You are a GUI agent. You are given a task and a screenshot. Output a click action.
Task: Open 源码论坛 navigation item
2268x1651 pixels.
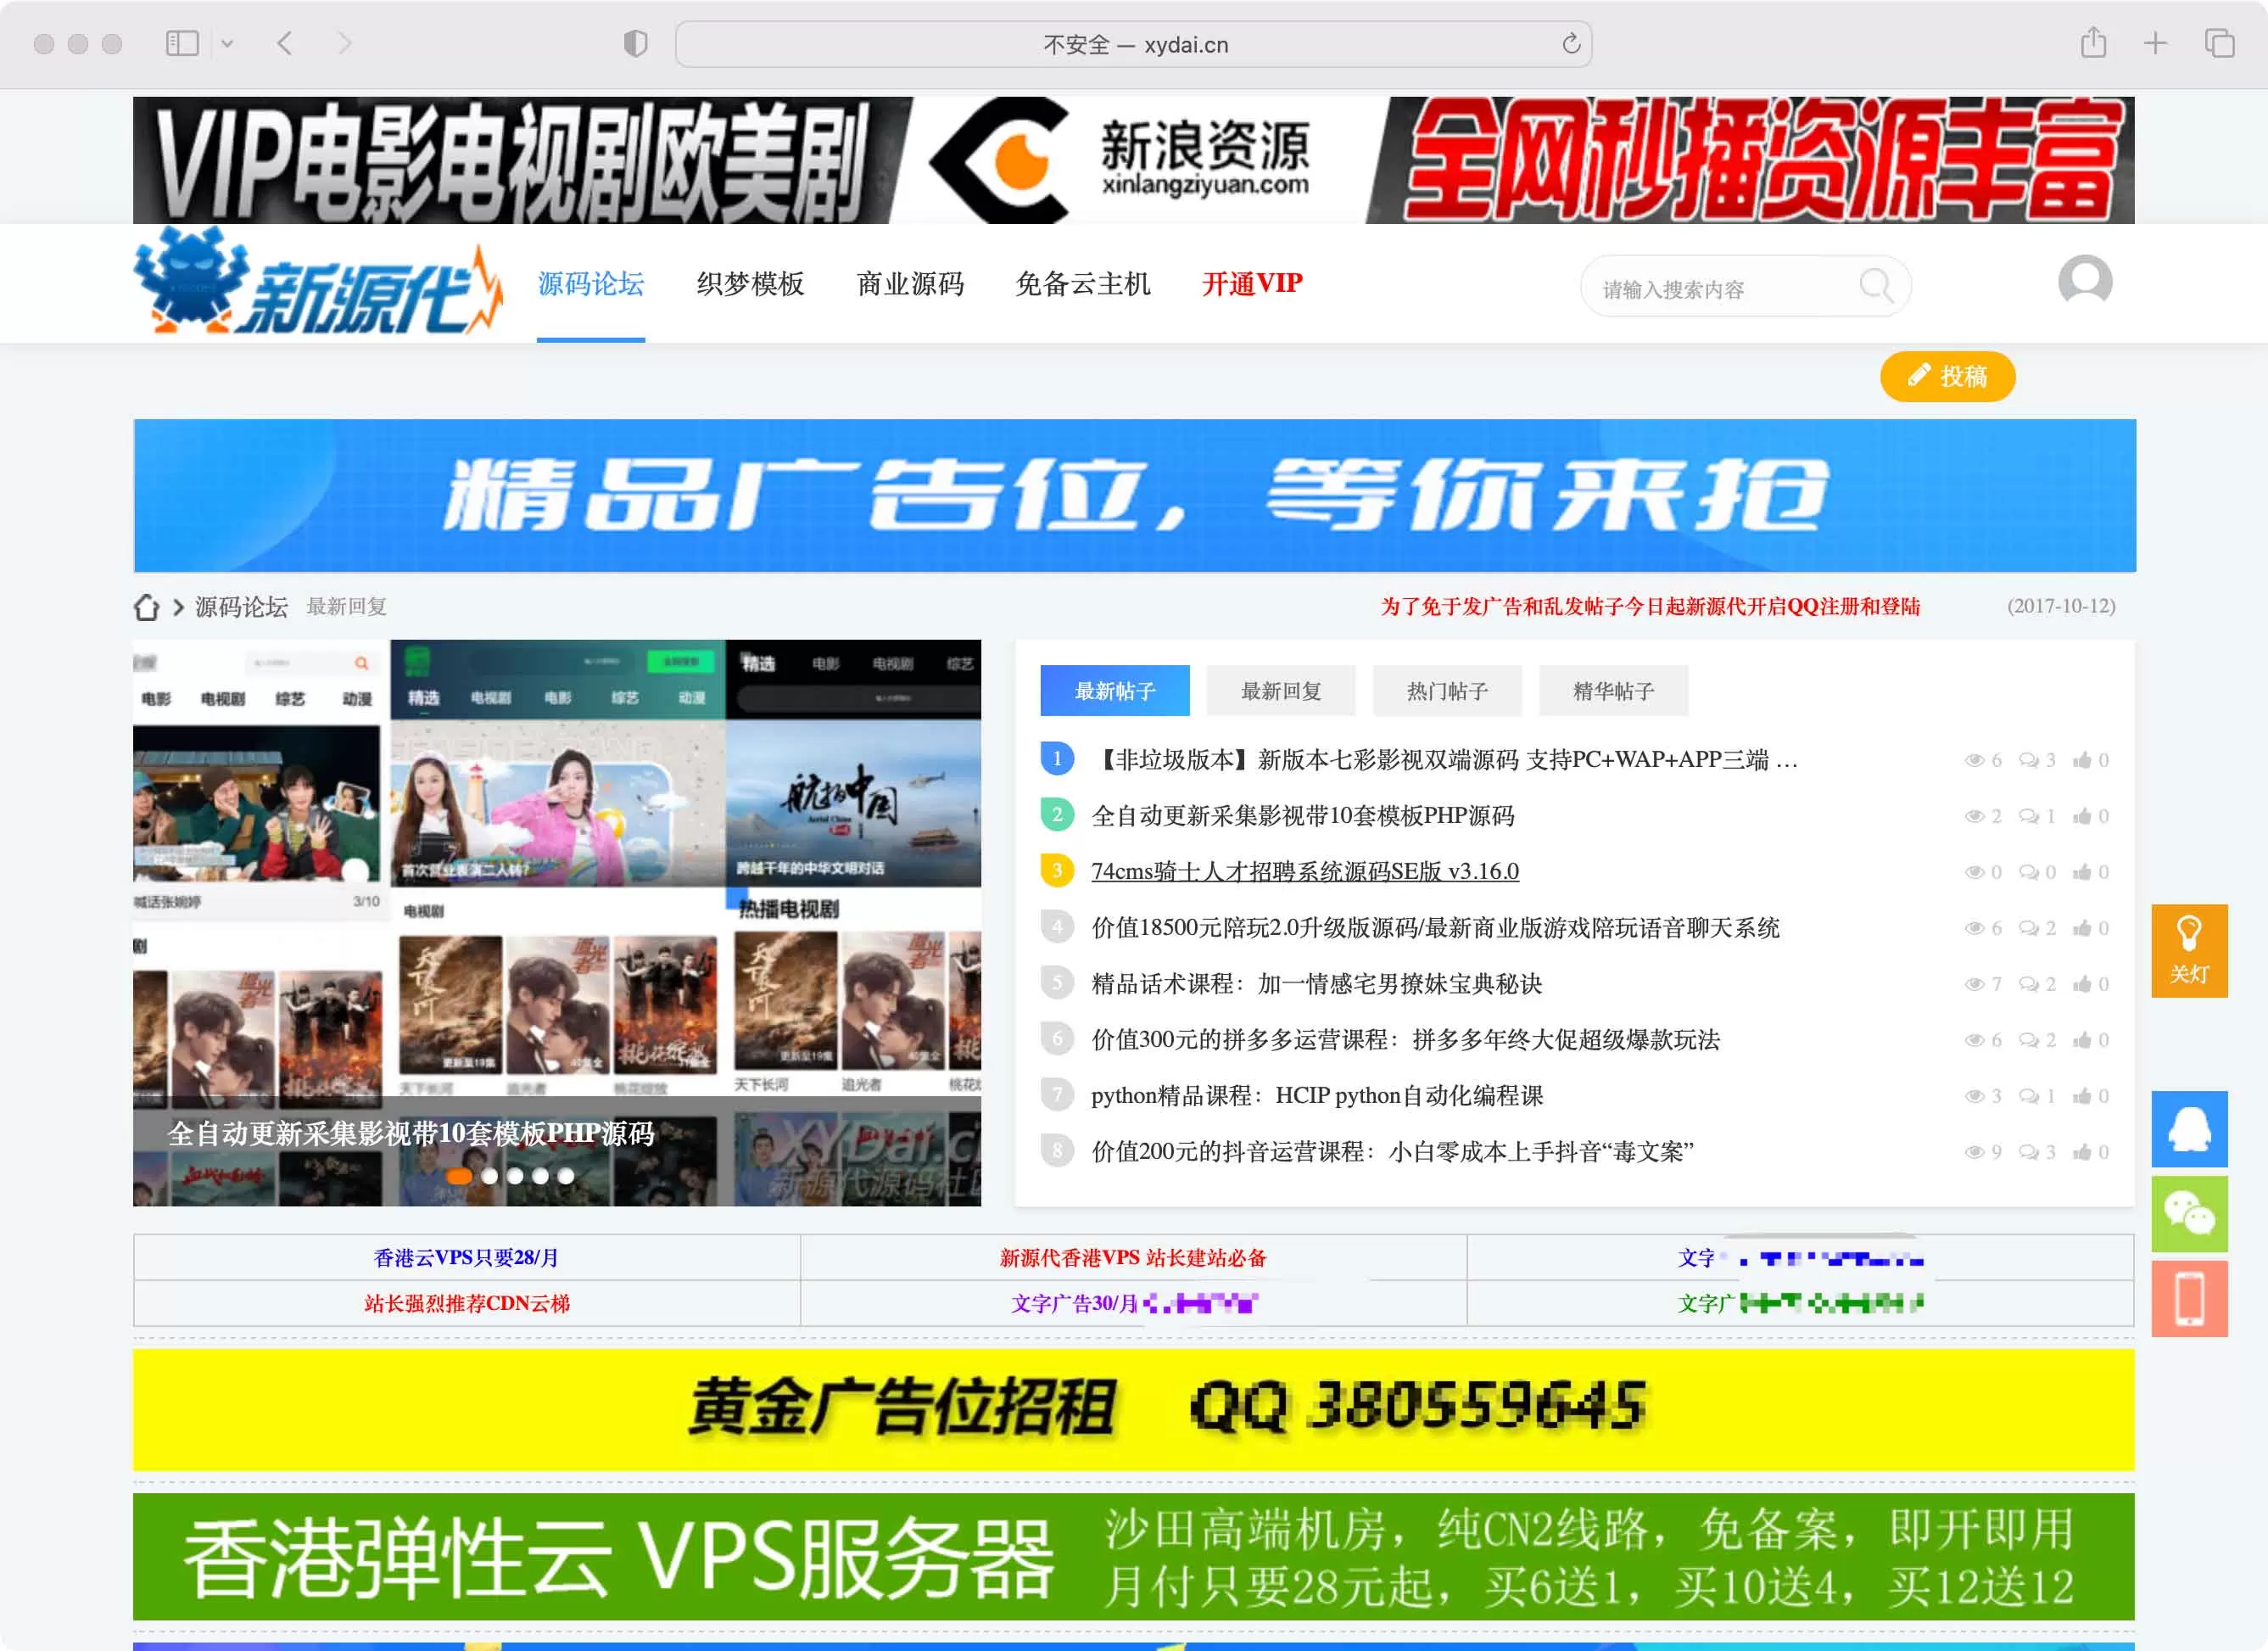[591, 284]
